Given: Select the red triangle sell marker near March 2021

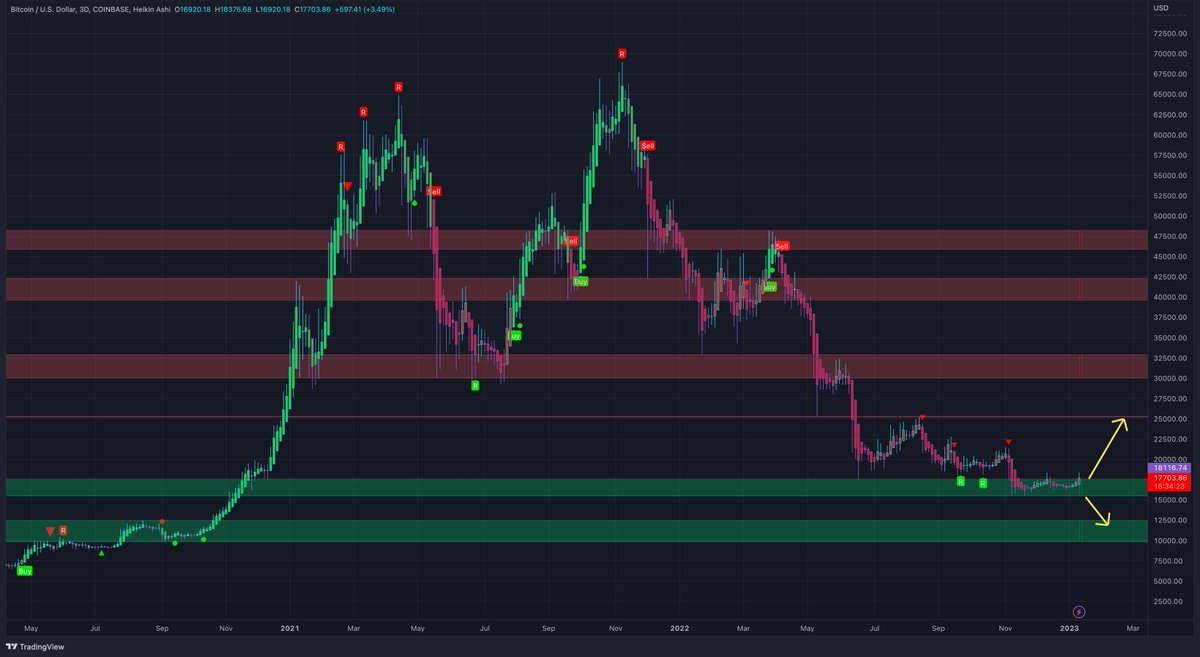Looking at the screenshot, I should click(347, 185).
